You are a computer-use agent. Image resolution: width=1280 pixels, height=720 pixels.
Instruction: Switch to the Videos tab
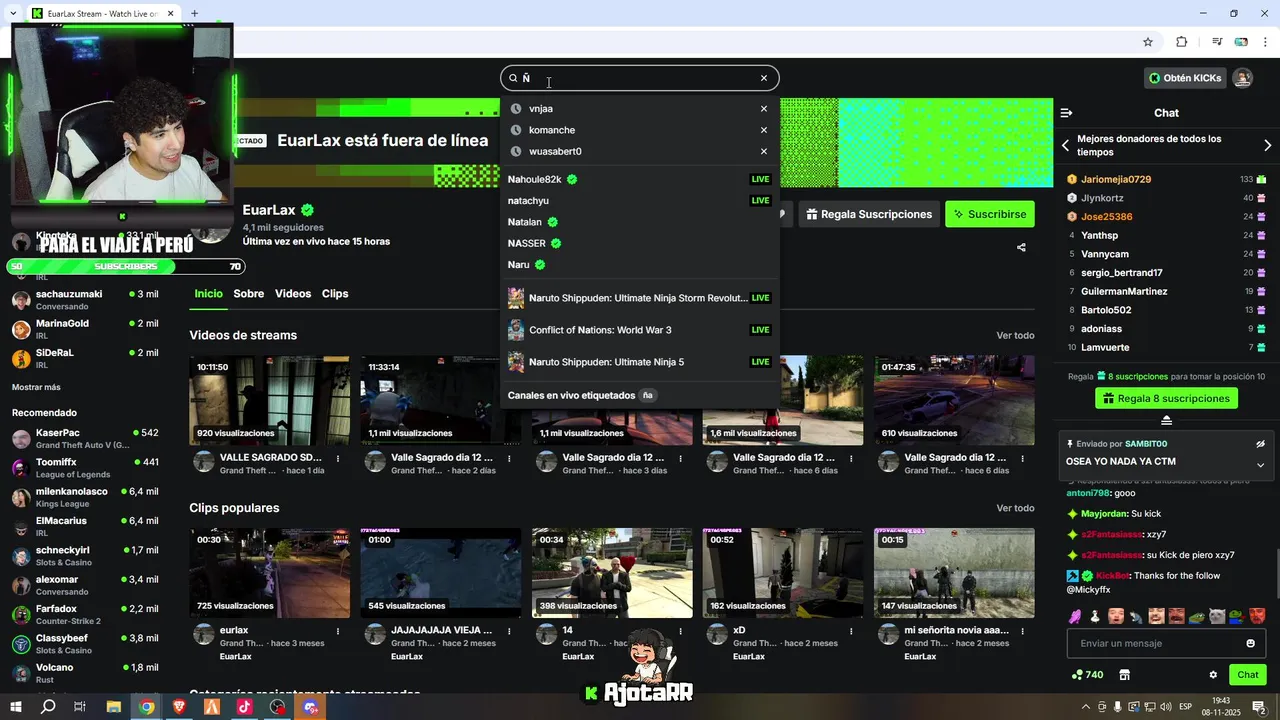pyautogui.click(x=293, y=294)
